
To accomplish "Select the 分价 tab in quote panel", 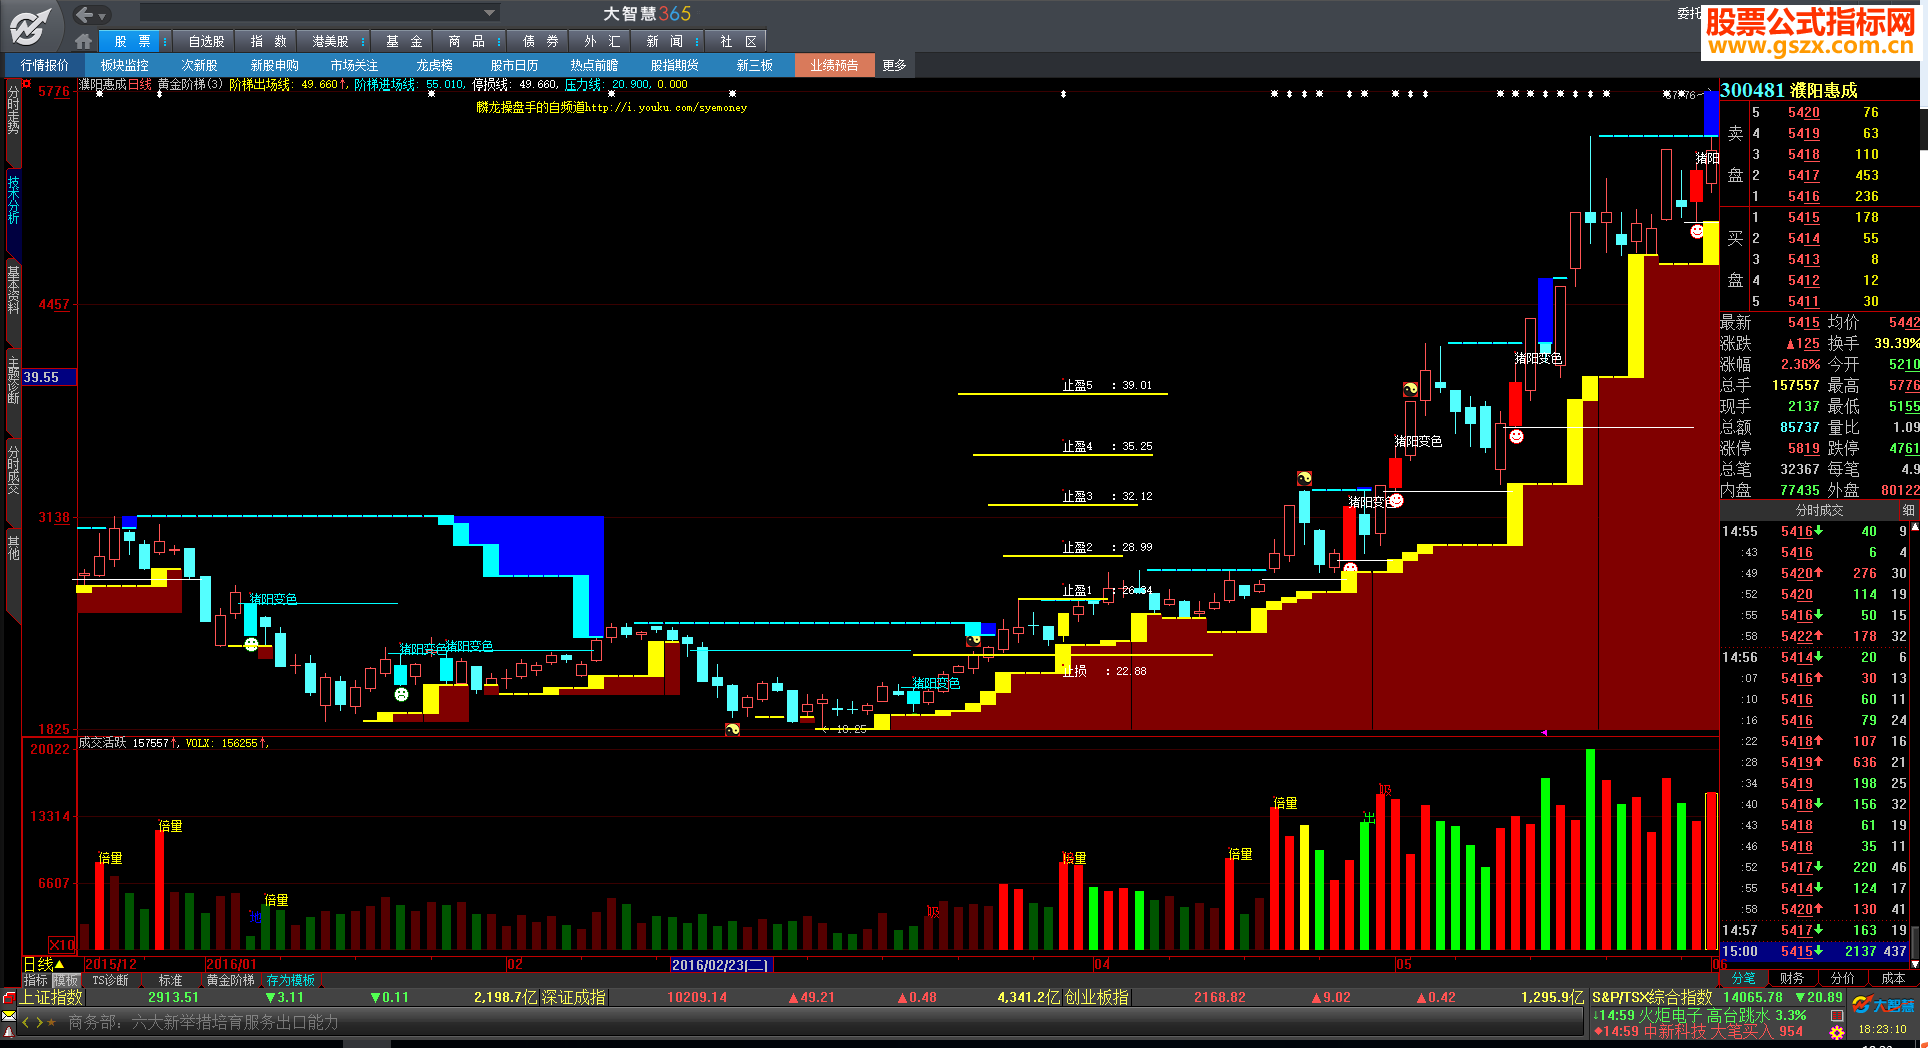I will tap(1843, 978).
